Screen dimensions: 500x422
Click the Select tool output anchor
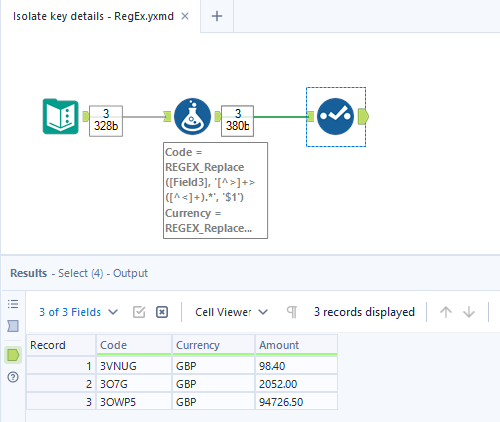coord(363,116)
